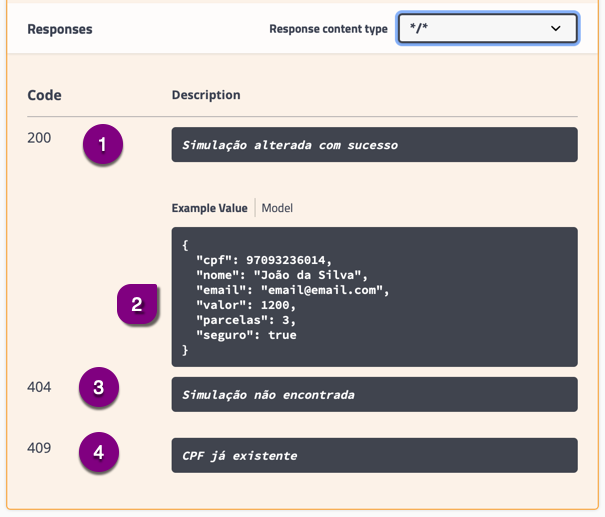Click the "valor": 1200 line
Screen dimensions: 605x517
(246, 305)
